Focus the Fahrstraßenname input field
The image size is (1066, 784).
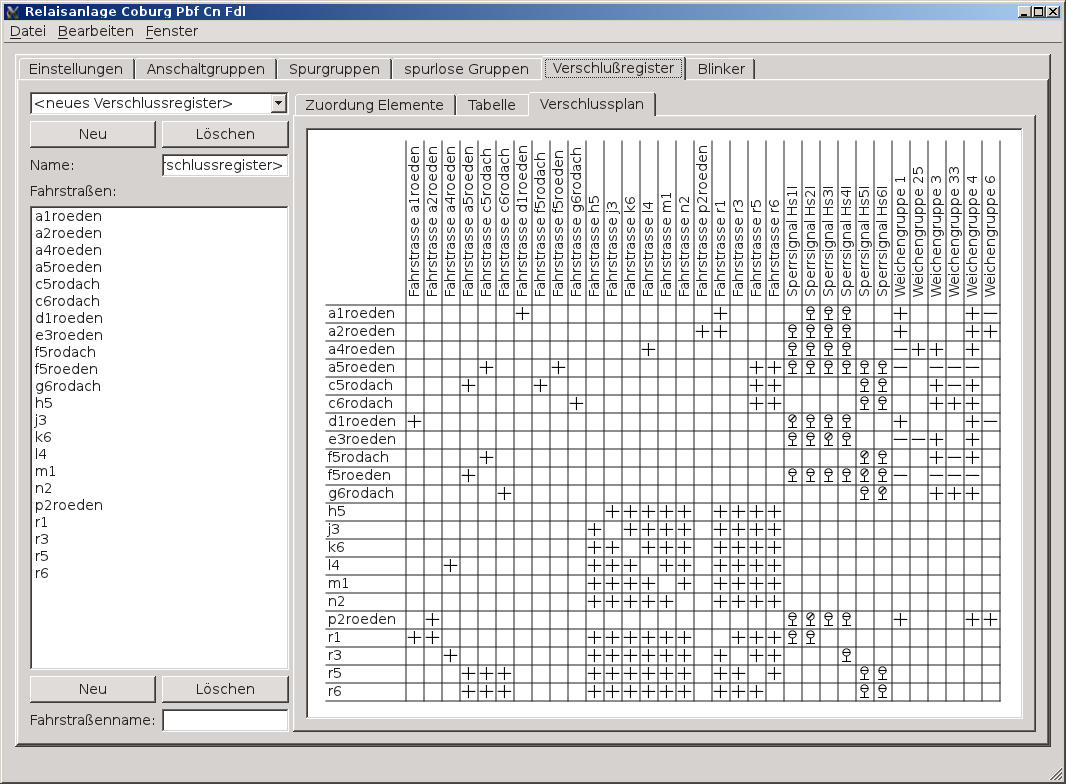coord(225,720)
